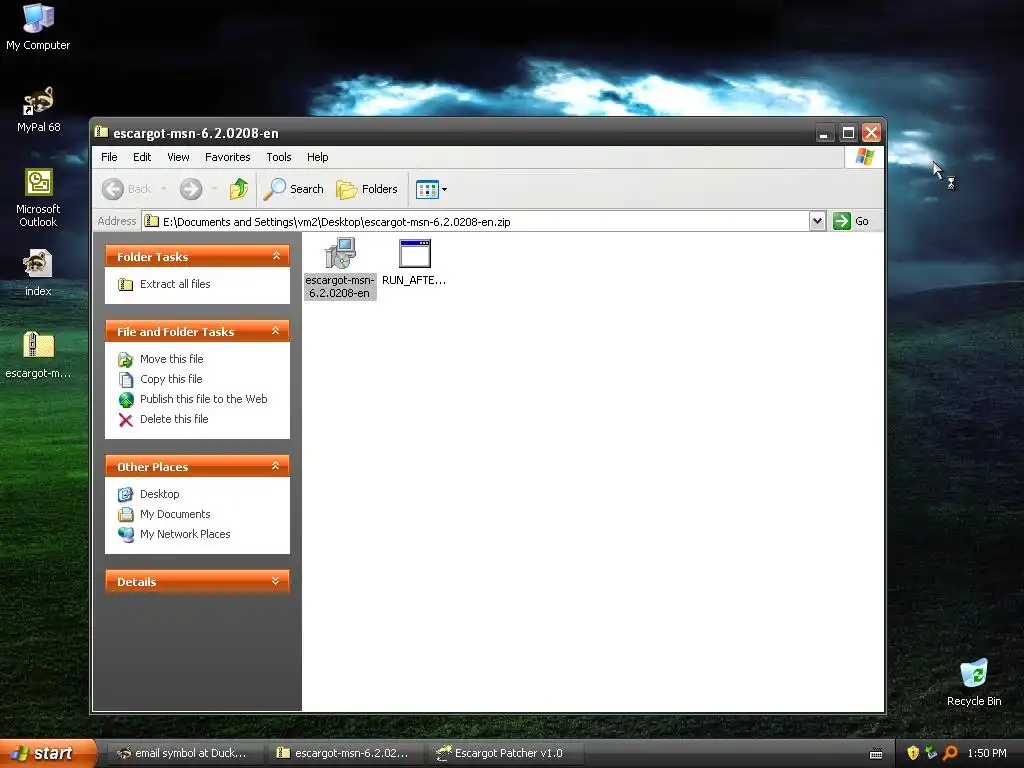Click the security shield tray icon

[913, 753]
